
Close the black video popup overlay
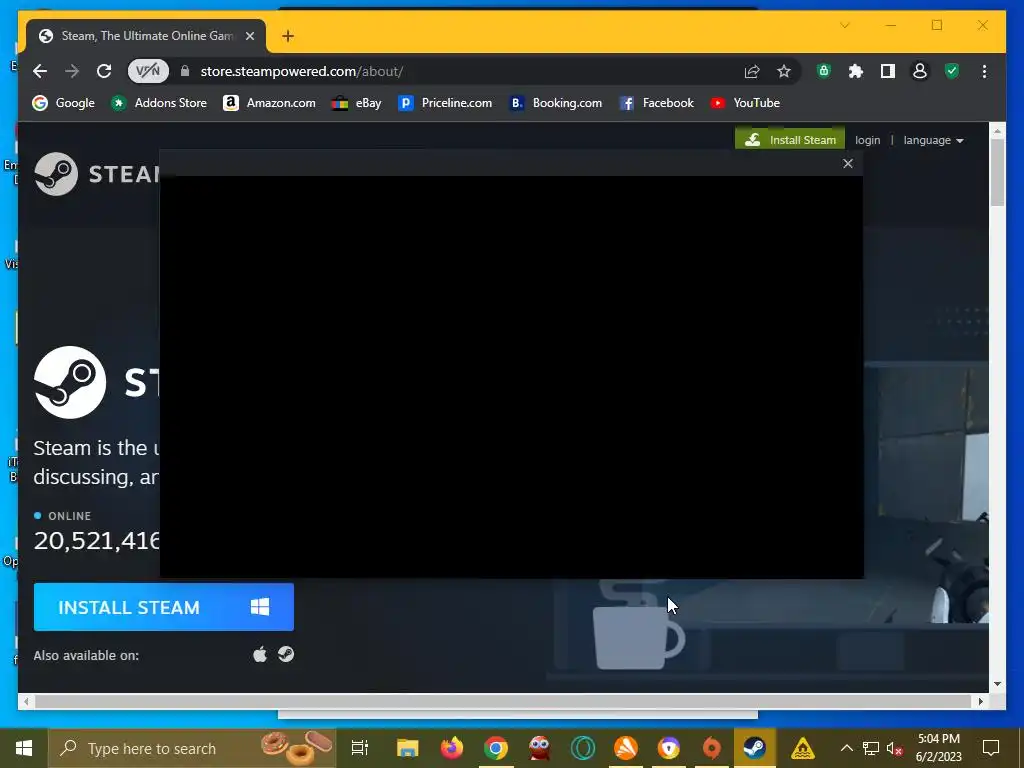click(x=848, y=163)
